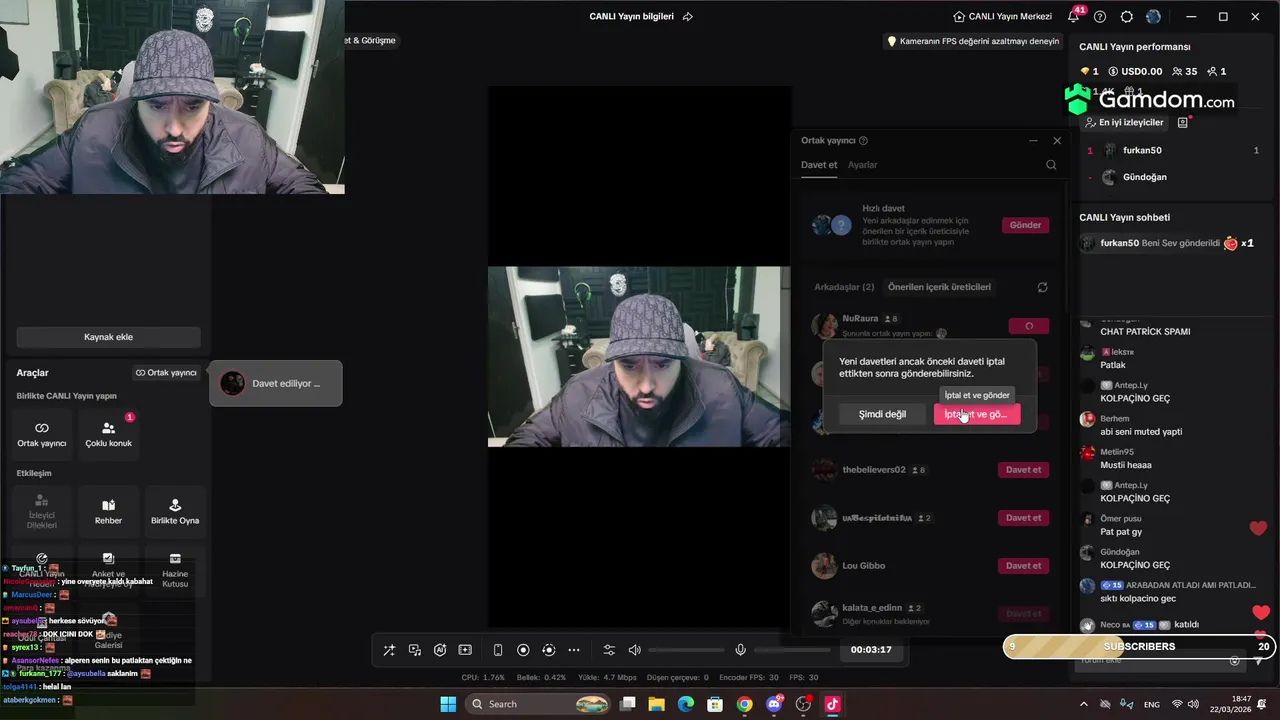Image resolution: width=1280 pixels, height=720 pixels.
Task: Select the Önerilen içerik üreticileri tab
Action: 939,287
